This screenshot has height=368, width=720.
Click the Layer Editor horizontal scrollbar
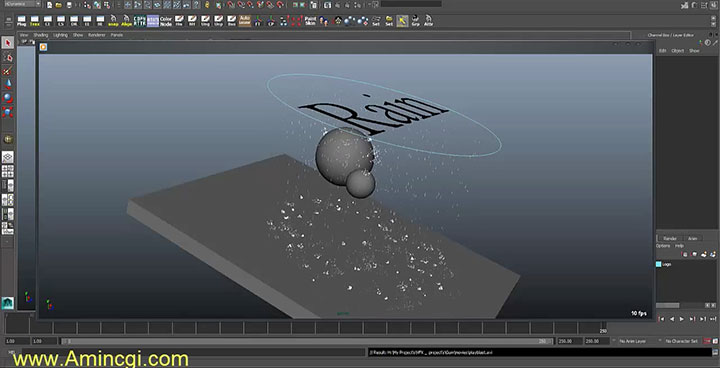(667, 306)
